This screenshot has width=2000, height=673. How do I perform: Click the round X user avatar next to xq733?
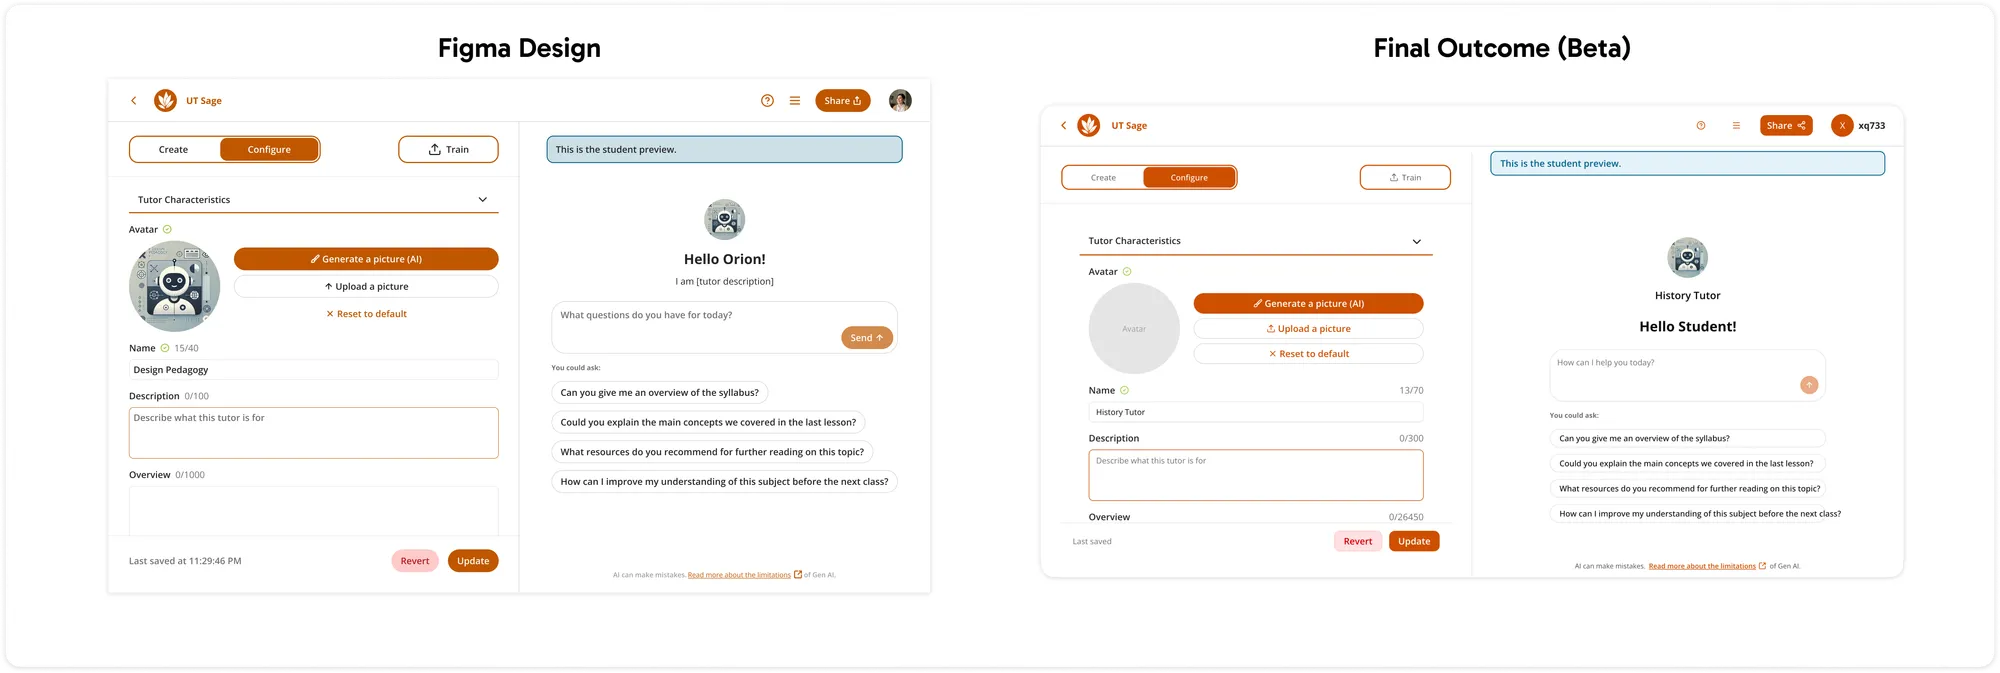1842,126
